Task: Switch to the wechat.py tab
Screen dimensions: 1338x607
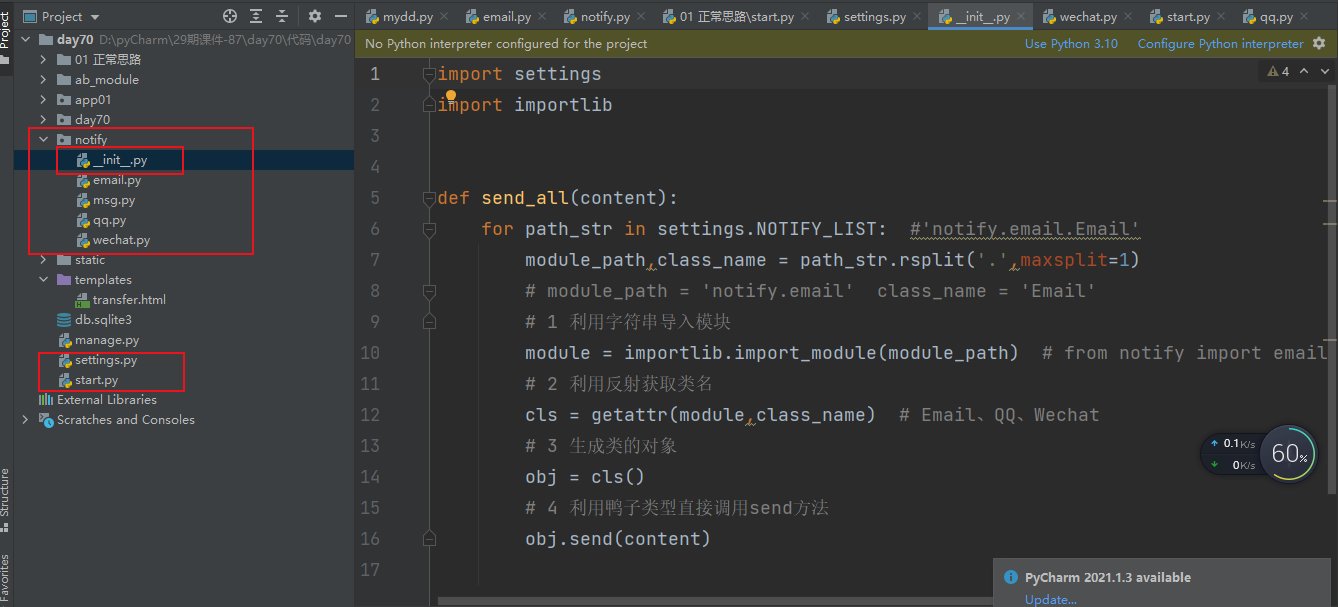Action: 1088,17
